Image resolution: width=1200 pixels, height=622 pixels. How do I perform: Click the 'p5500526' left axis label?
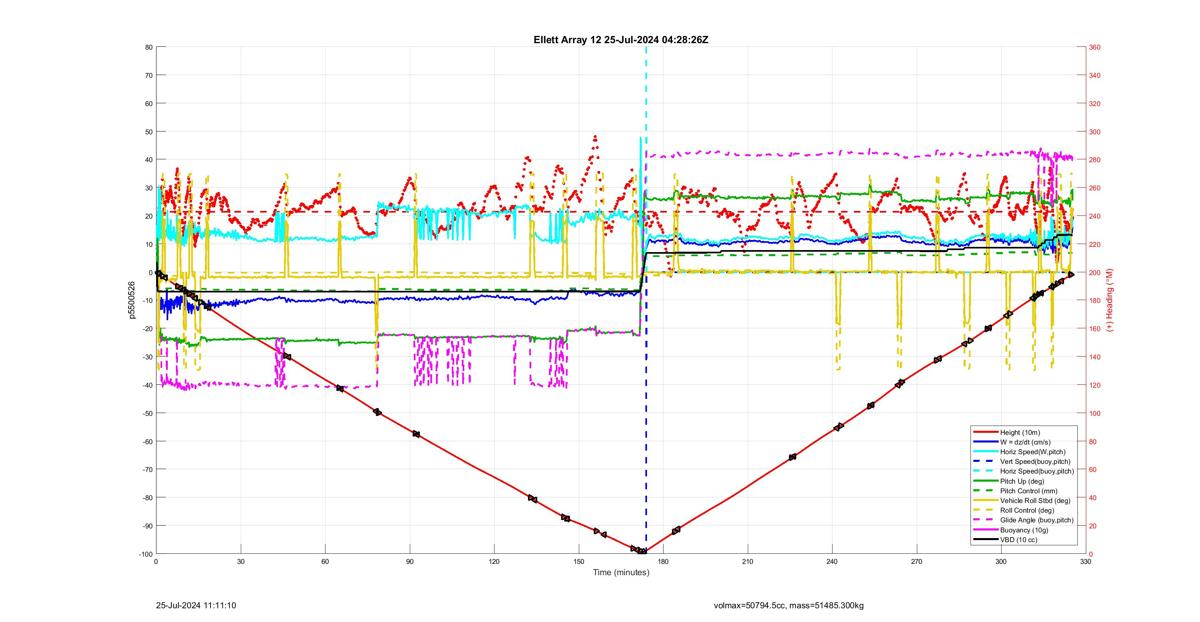coord(130,300)
